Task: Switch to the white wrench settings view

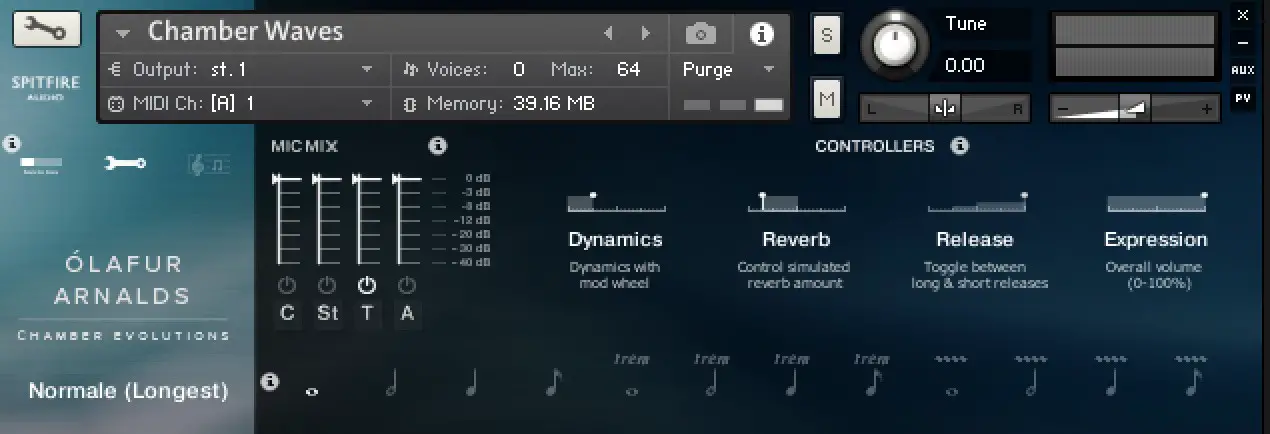Action: click(x=125, y=163)
